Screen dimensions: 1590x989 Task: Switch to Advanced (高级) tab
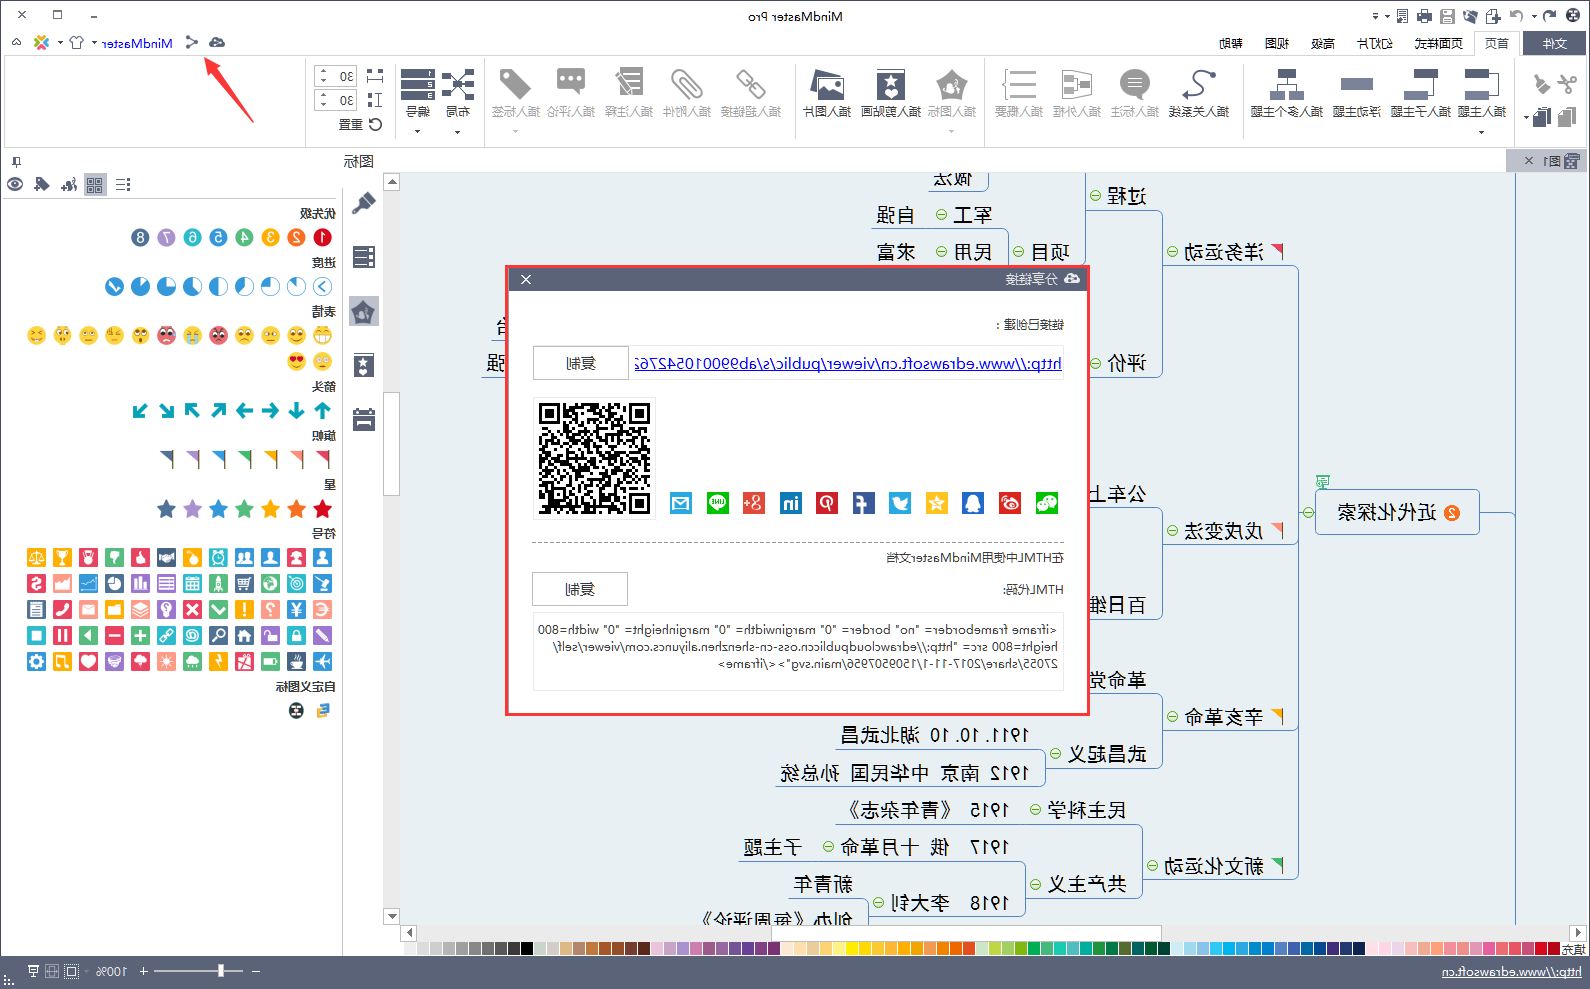coord(1323,43)
